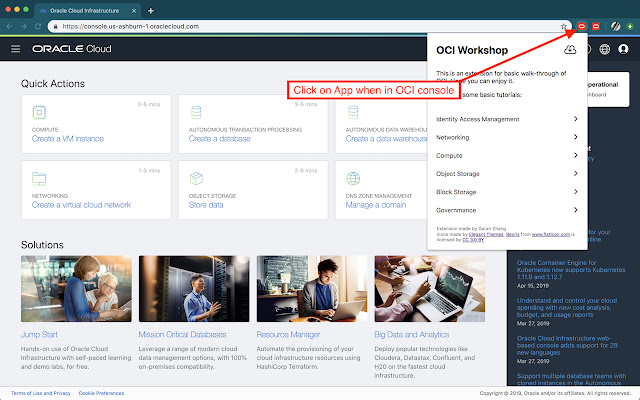The height and width of the screenshot is (400, 640).
Task: Click the Create a virtual cloud network link
Action: click(81, 205)
